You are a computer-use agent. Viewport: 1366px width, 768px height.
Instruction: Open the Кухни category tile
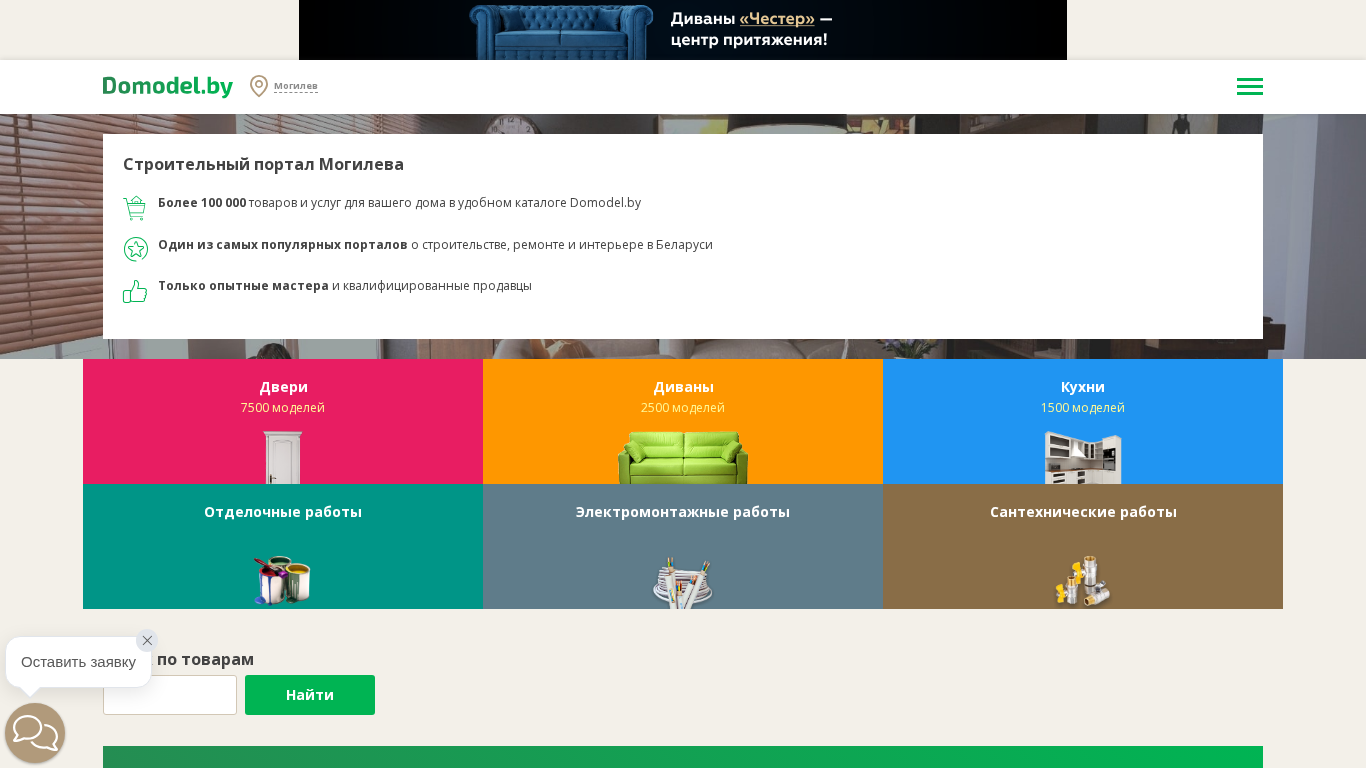pos(1083,421)
